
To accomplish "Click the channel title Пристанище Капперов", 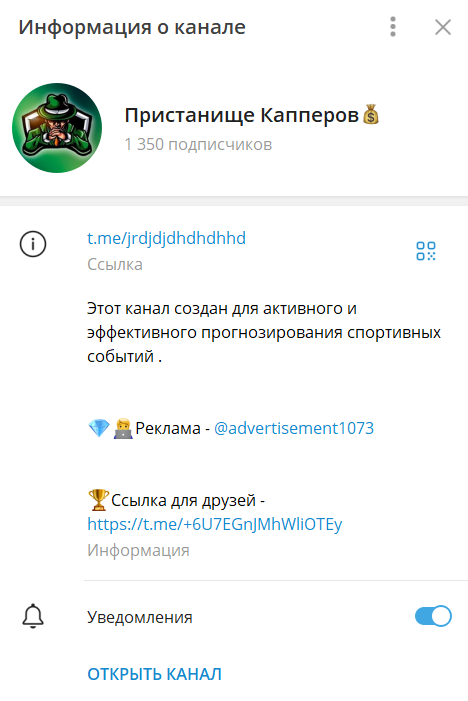I will point(242,115).
